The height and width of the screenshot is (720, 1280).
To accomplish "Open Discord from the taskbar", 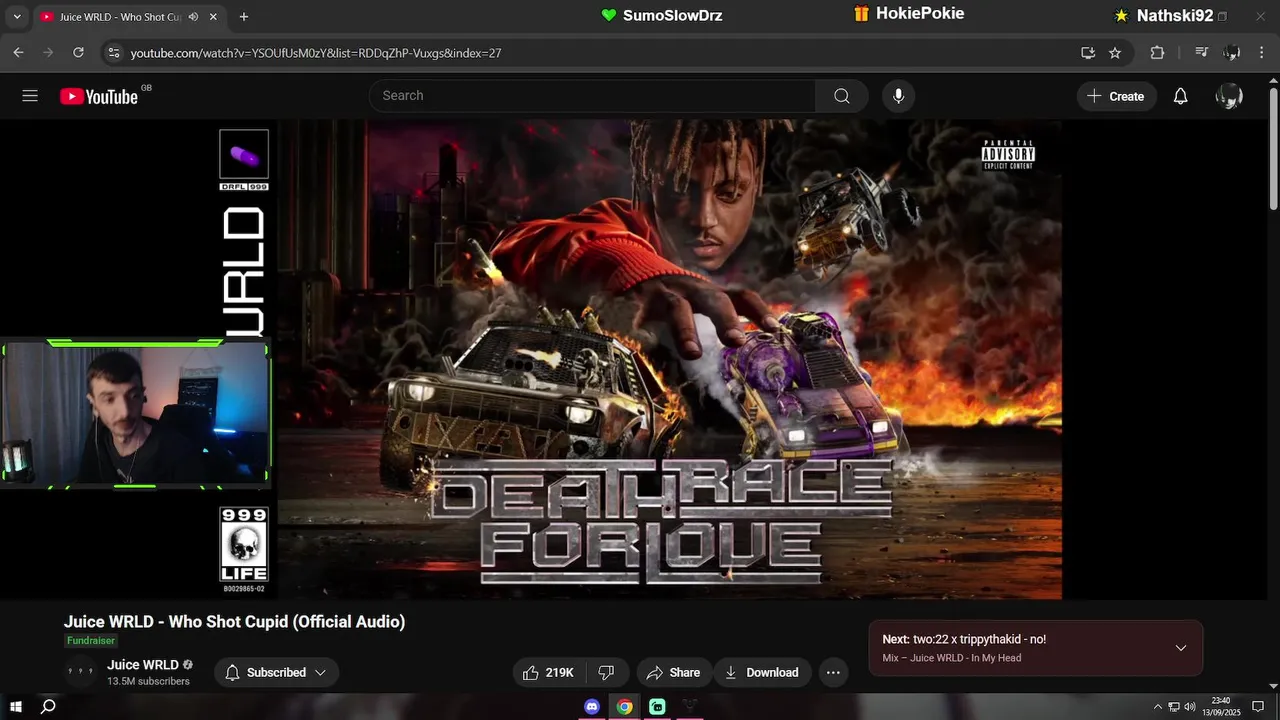I will coord(592,707).
